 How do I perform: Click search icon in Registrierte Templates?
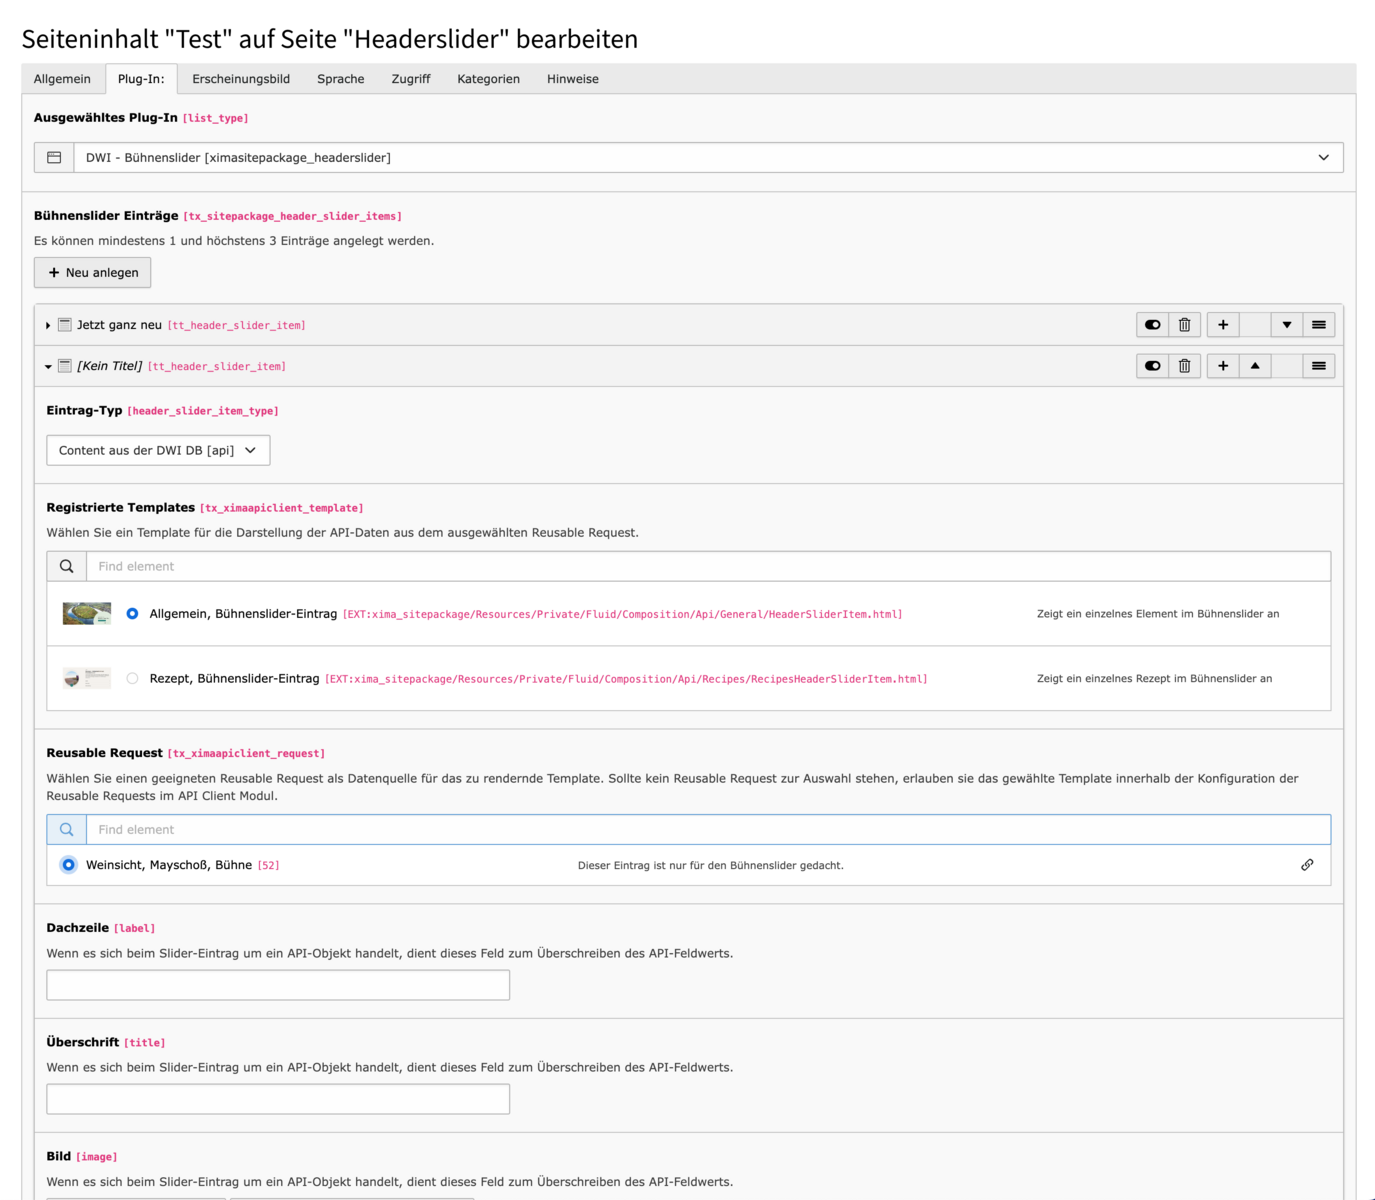point(67,566)
